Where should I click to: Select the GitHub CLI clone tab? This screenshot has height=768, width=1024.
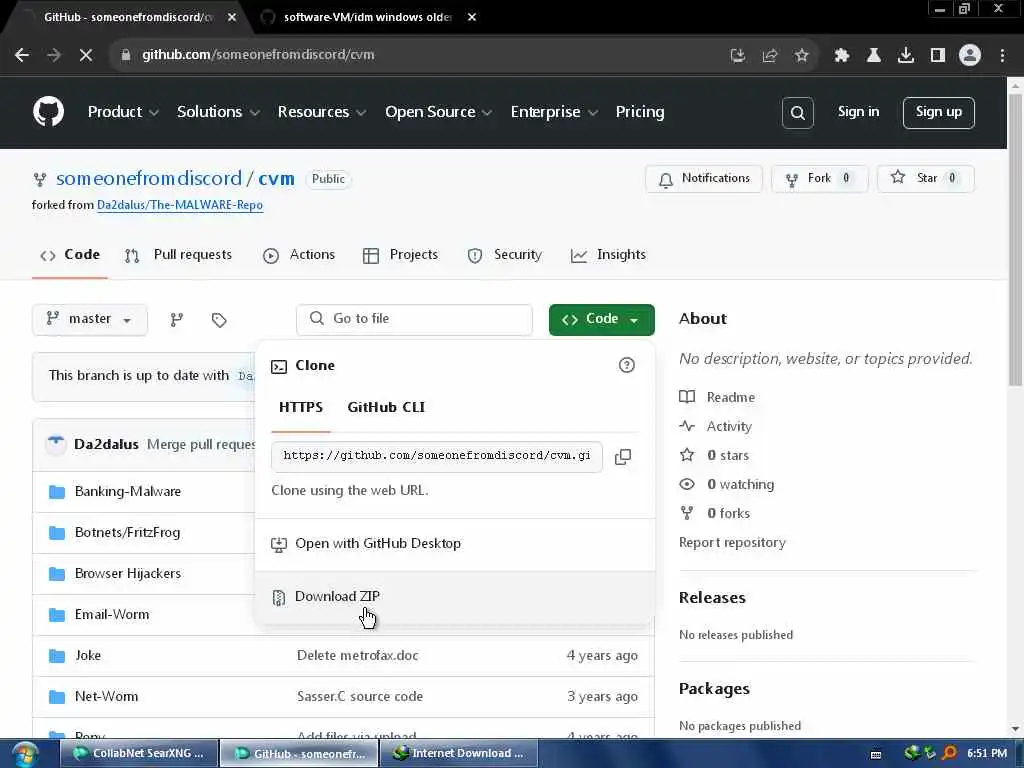(386, 407)
